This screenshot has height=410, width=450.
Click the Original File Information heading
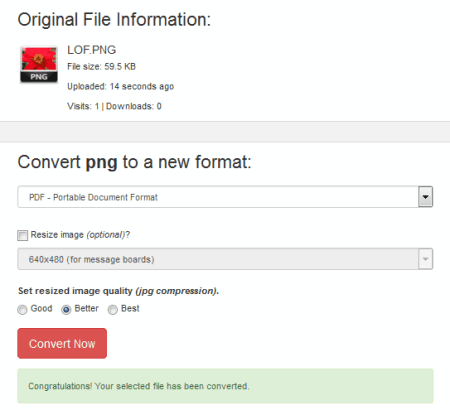pos(114,20)
